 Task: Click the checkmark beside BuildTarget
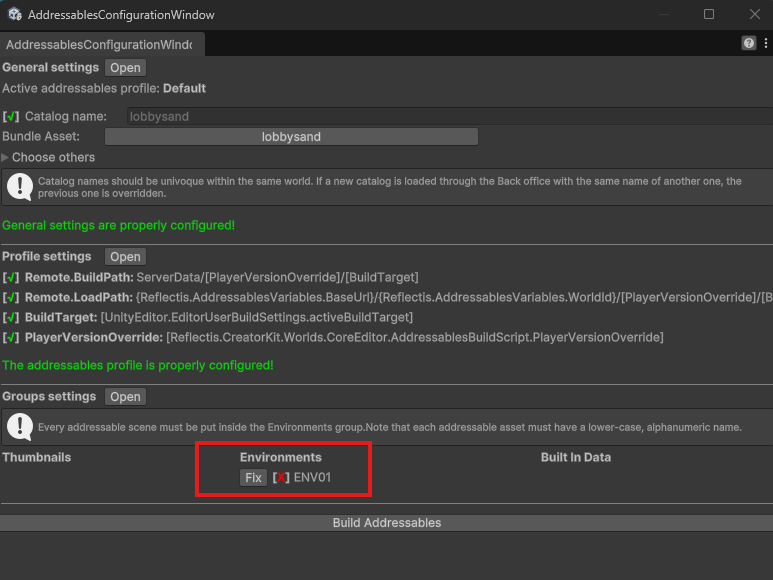pyautogui.click(x=11, y=317)
